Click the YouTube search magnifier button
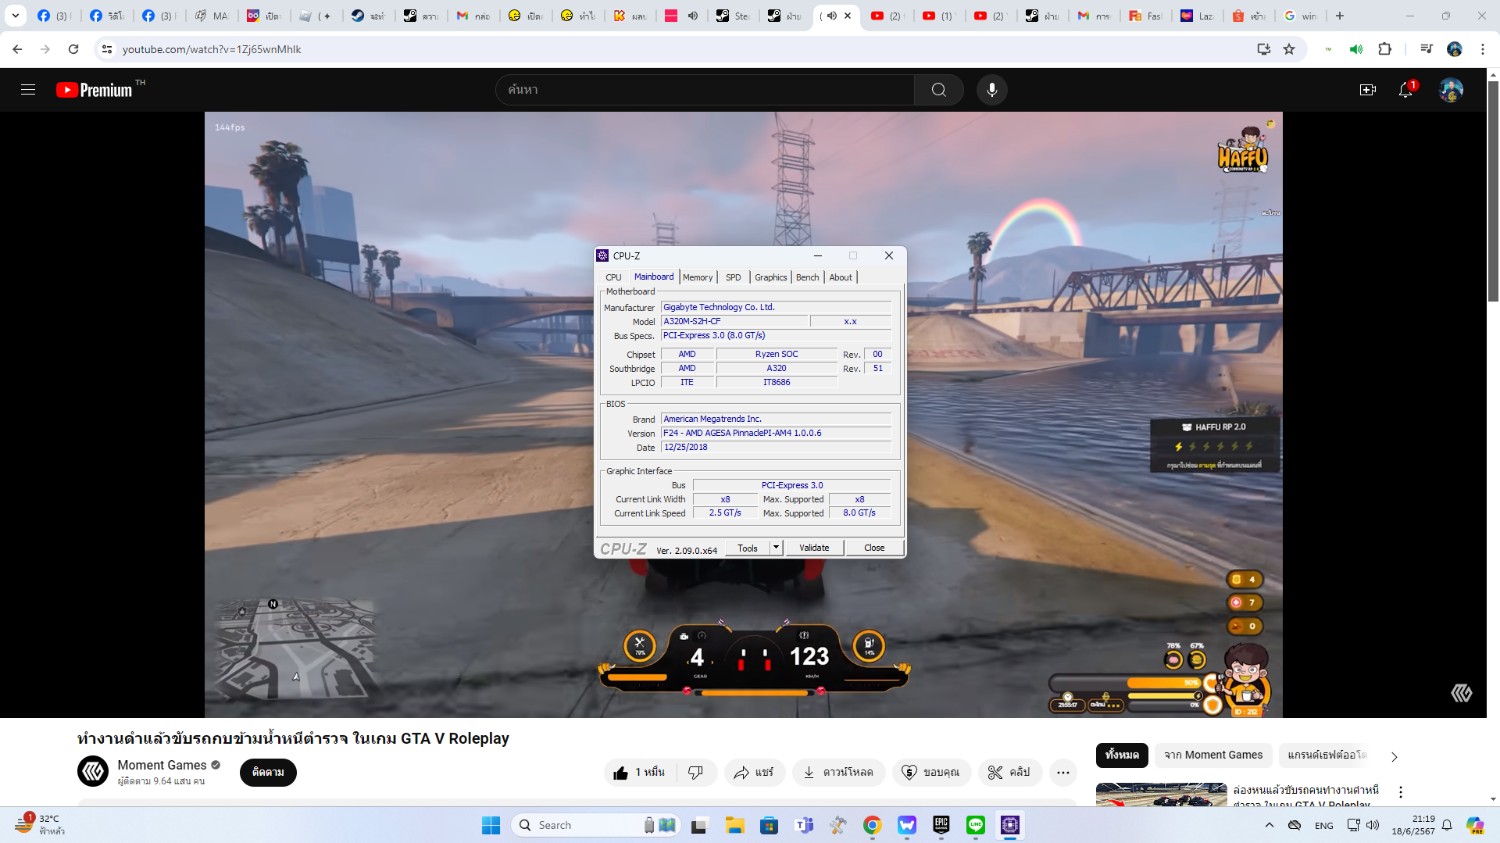The width and height of the screenshot is (1500, 843). [x=938, y=90]
